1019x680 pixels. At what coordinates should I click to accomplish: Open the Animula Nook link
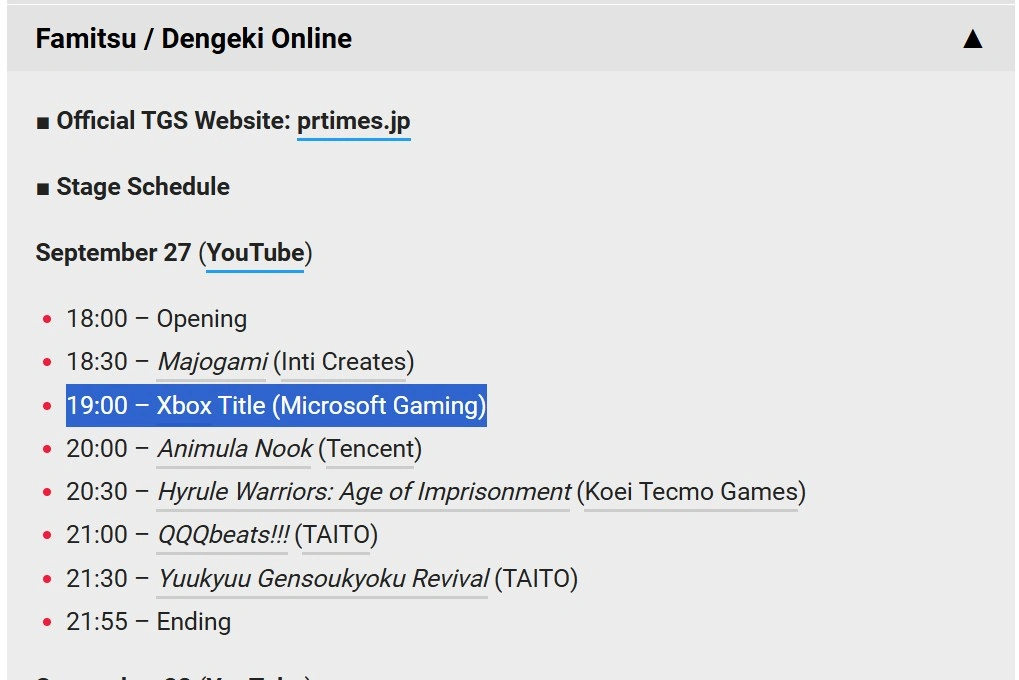[235, 449]
